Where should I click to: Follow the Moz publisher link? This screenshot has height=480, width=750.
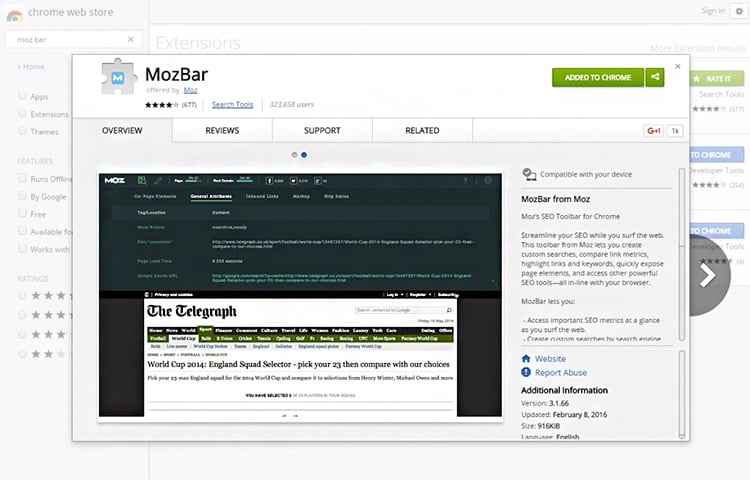(190, 90)
